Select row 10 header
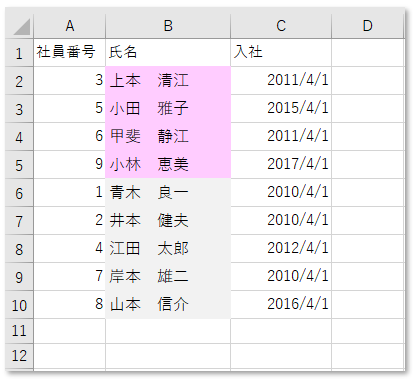413x380 pixels. pyautogui.click(x=19, y=305)
